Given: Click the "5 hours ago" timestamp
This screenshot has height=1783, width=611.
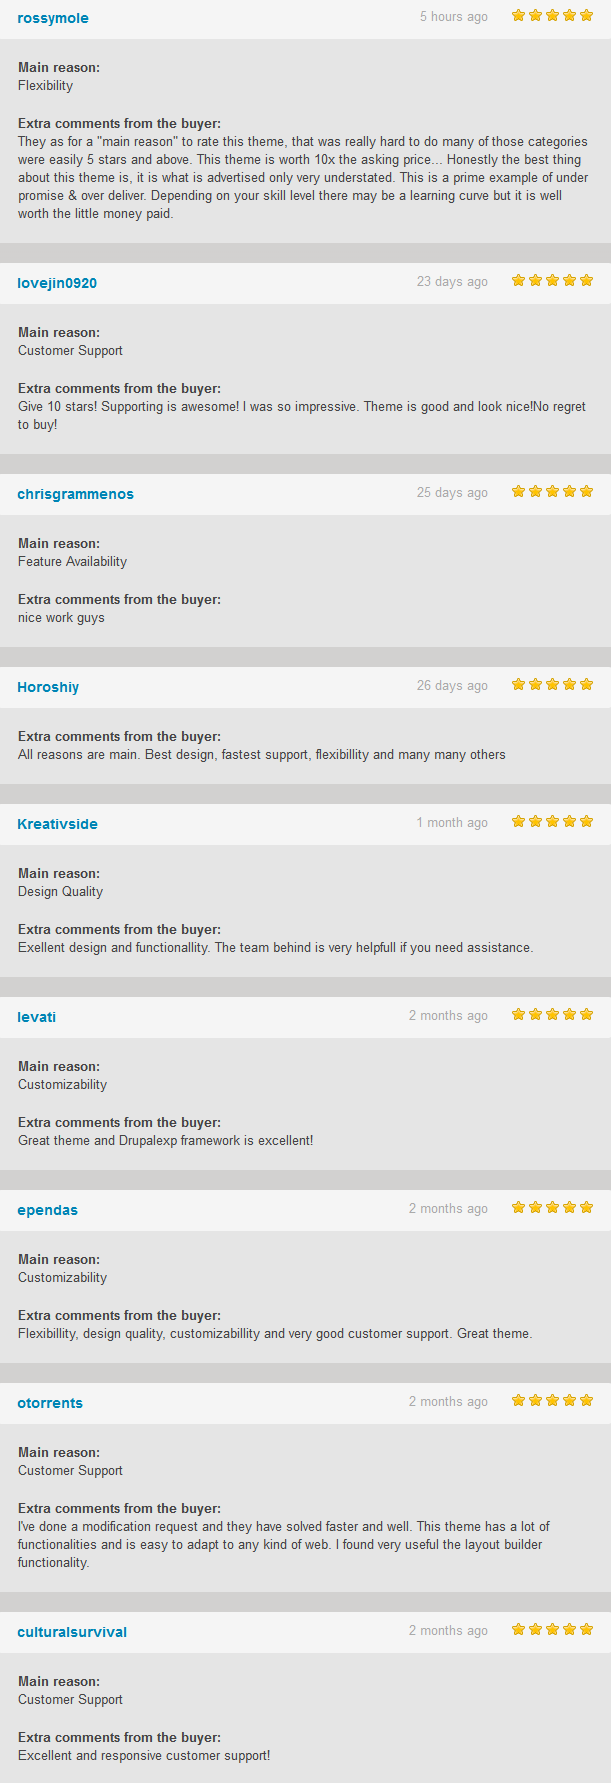Looking at the screenshot, I should click(x=454, y=17).
